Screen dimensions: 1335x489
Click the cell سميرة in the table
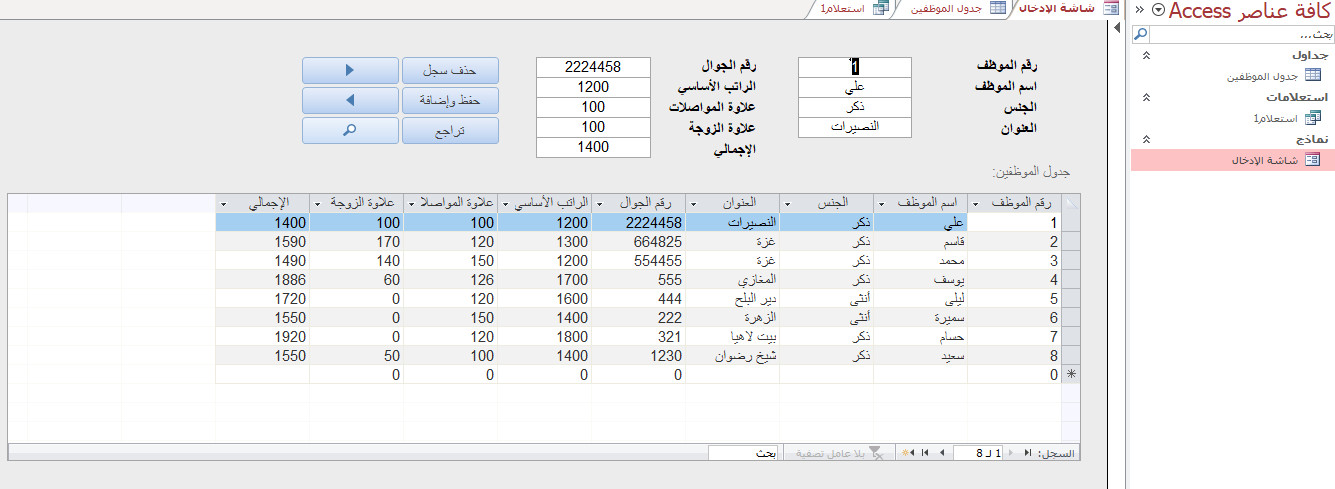[x=920, y=317]
